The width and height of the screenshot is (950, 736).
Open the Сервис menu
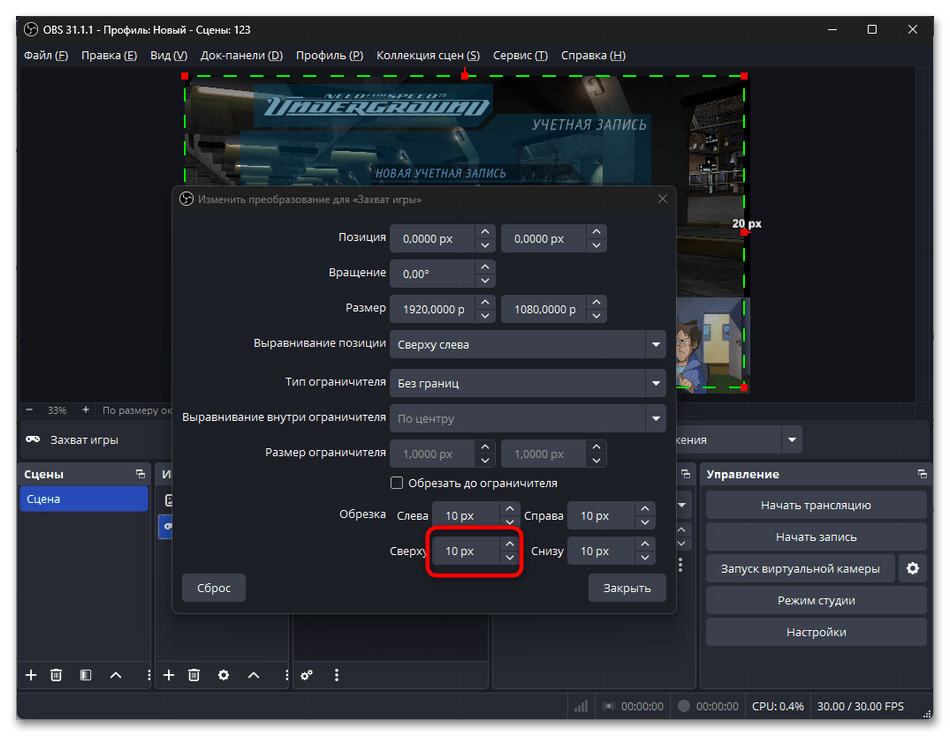pyautogui.click(x=520, y=55)
